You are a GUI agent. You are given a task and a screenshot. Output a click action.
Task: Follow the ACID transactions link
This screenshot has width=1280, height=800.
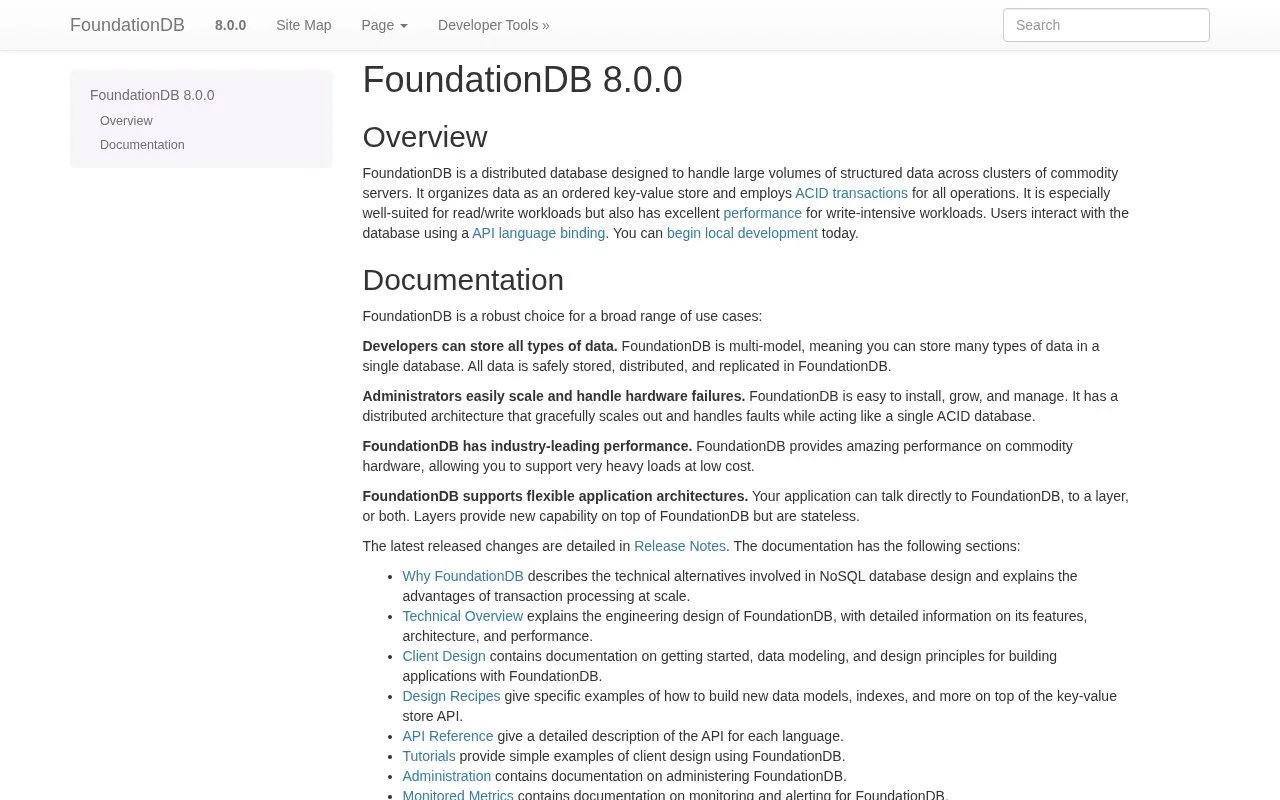[851, 193]
